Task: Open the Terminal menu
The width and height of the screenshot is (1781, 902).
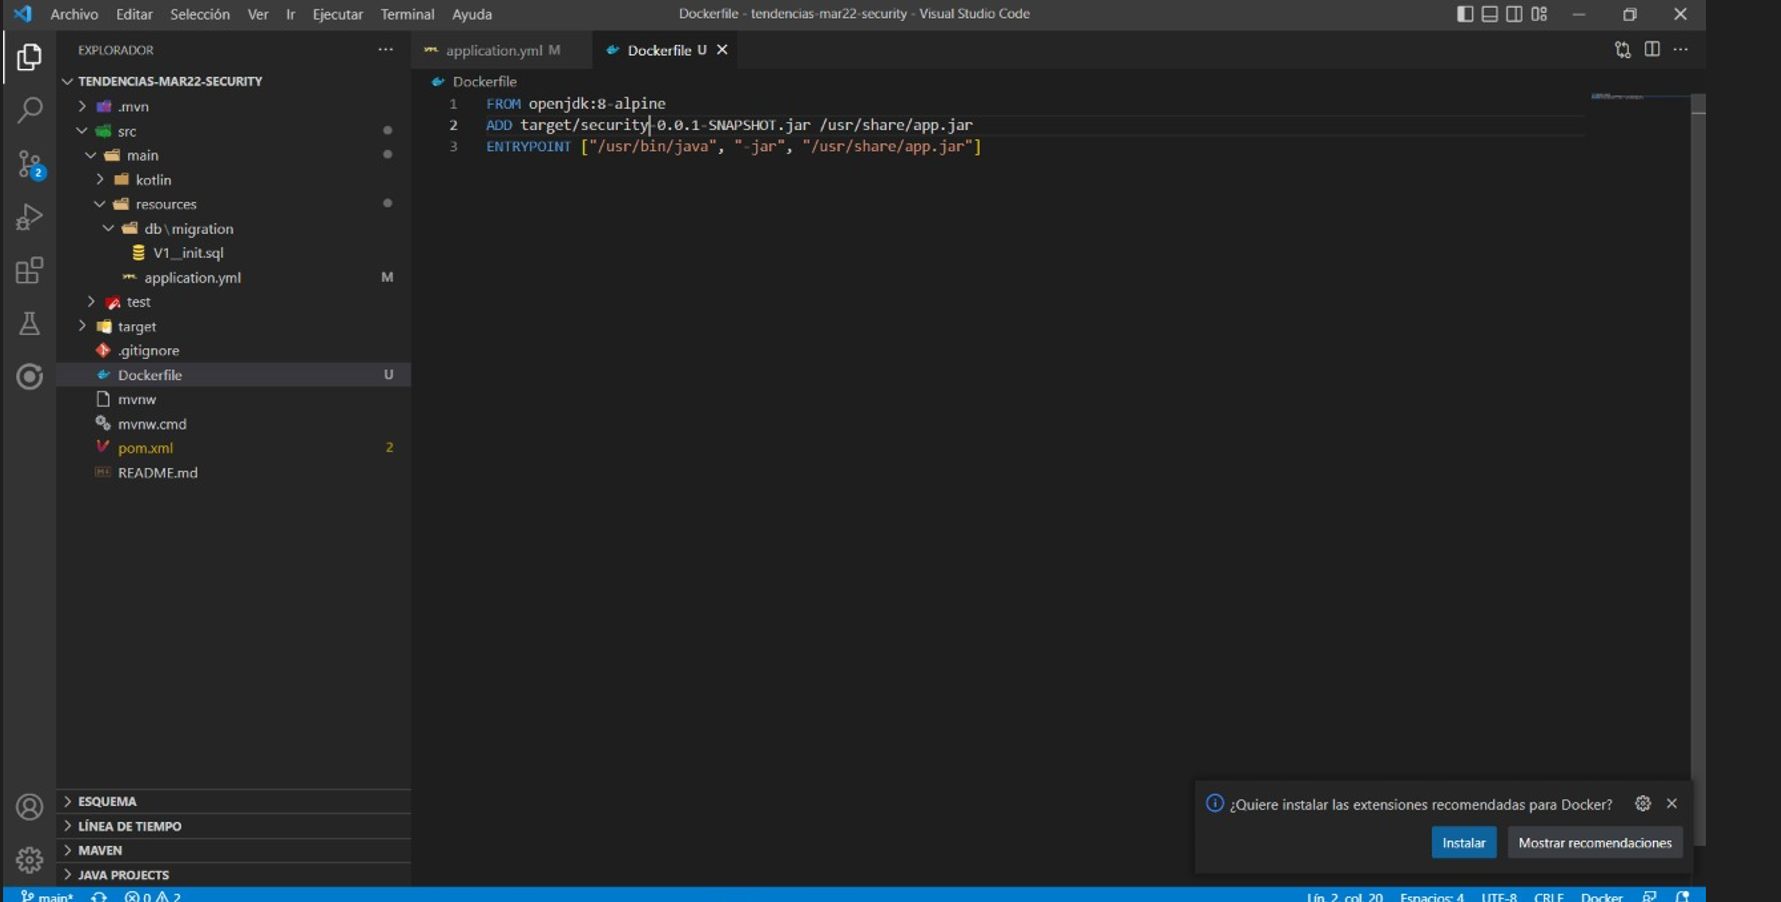Action: click(x=407, y=14)
